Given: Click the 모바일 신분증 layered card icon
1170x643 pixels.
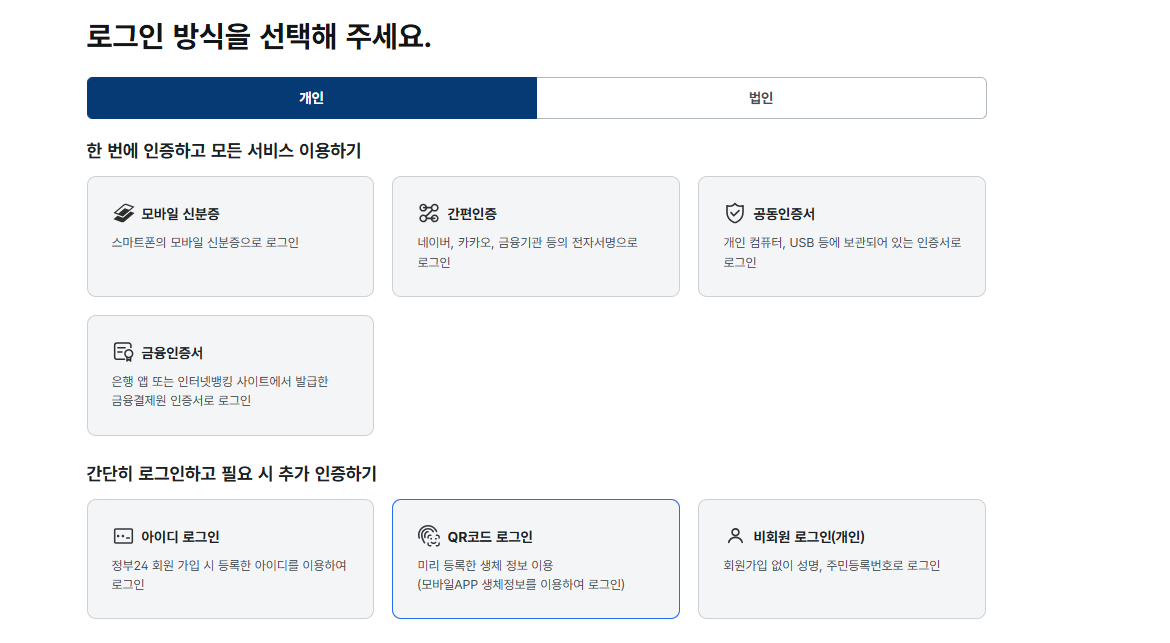Looking at the screenshot, I should 123,213.
